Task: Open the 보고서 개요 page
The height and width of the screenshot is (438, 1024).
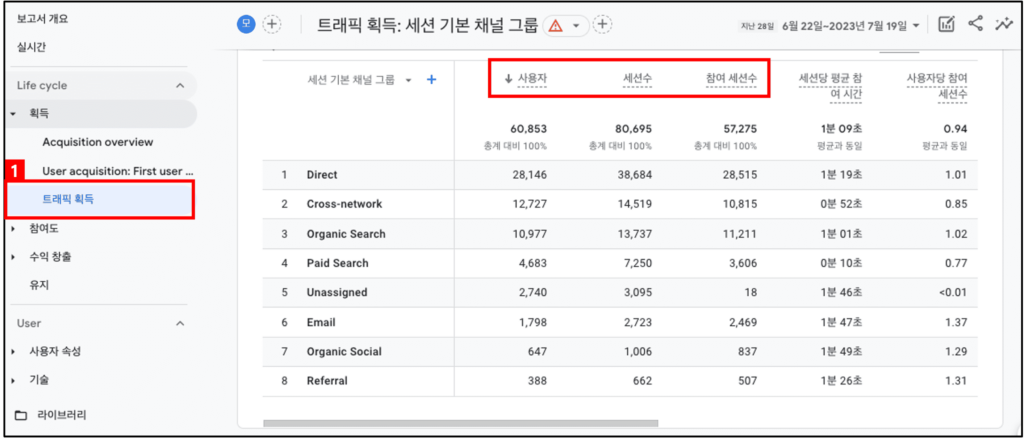Action: (42, 19)
